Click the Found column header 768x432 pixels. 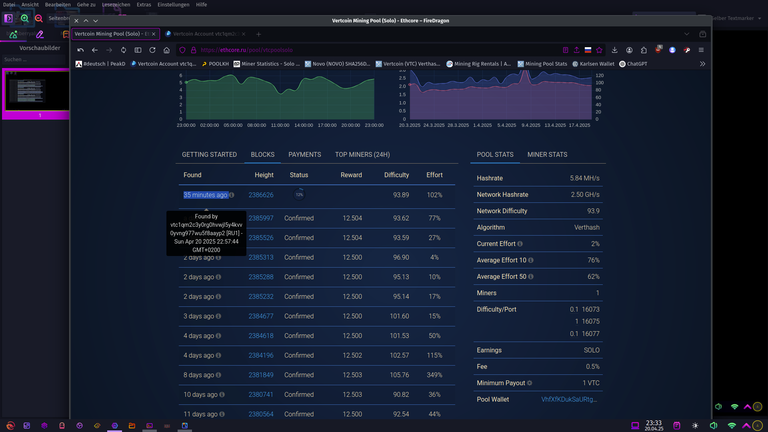(x=192, y=175)
